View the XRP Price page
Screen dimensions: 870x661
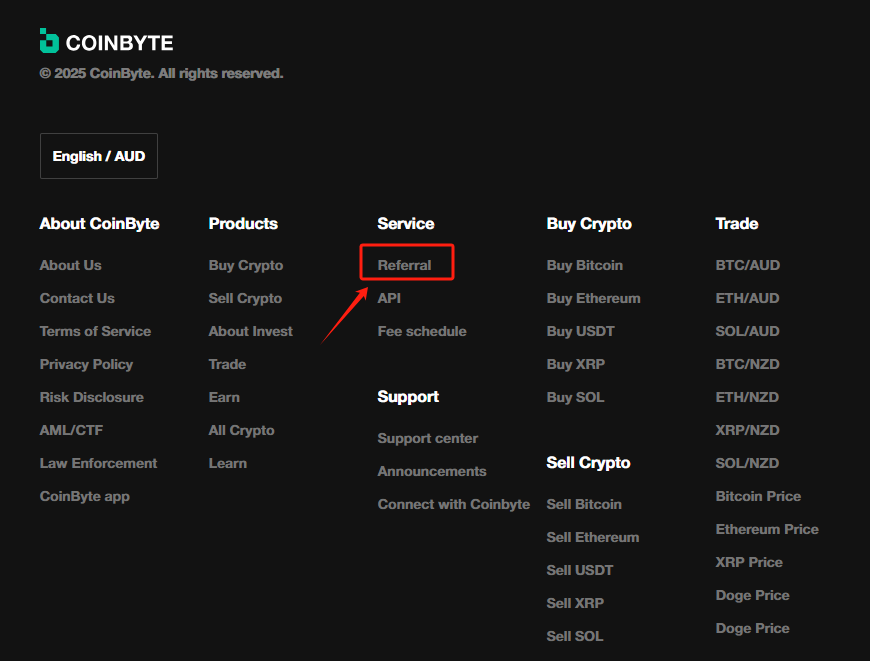(748, 561)
